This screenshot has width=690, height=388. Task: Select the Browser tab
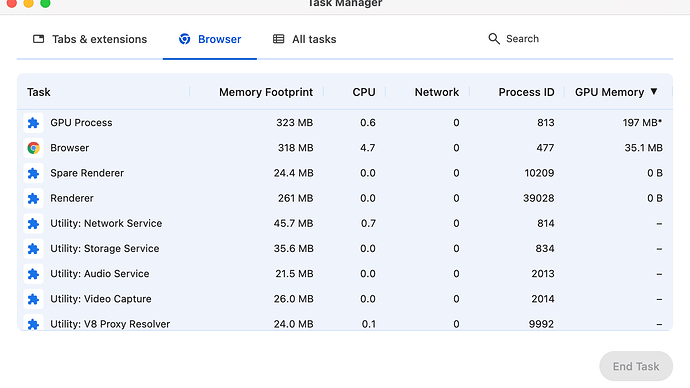pyautogui.click(x=210, y=39)
